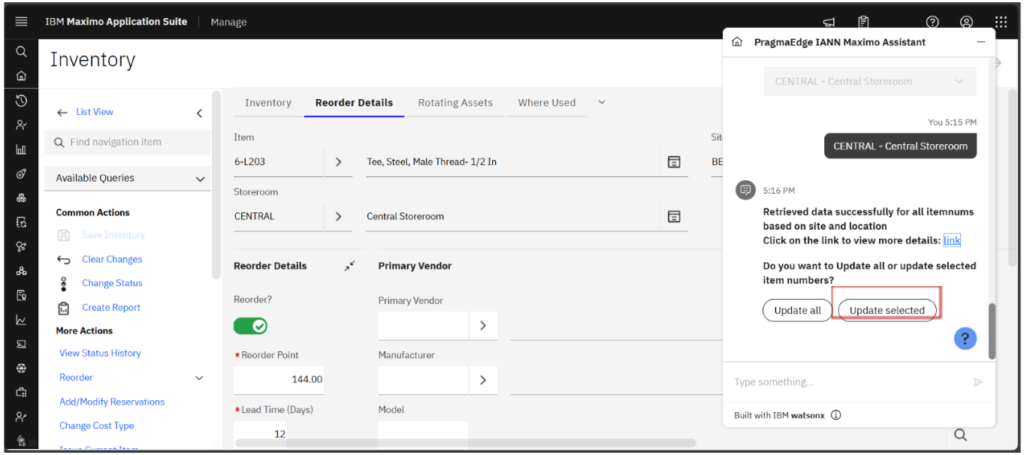
Task: Open the Item 6-L203 lookup chevron
Action: (x=338, y=162)
